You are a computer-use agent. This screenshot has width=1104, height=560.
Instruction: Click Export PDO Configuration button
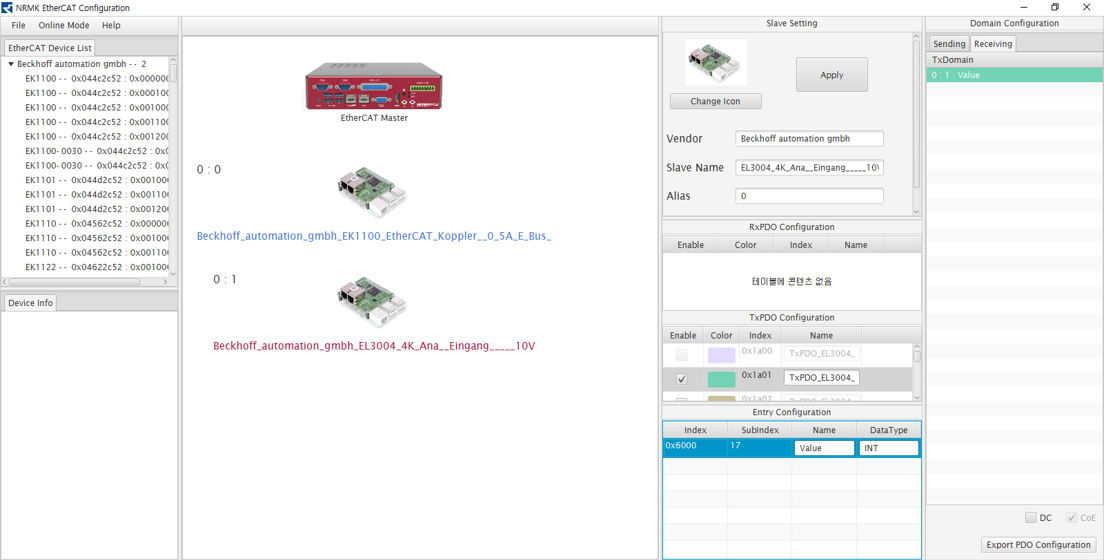click(x=1038, y=545)
